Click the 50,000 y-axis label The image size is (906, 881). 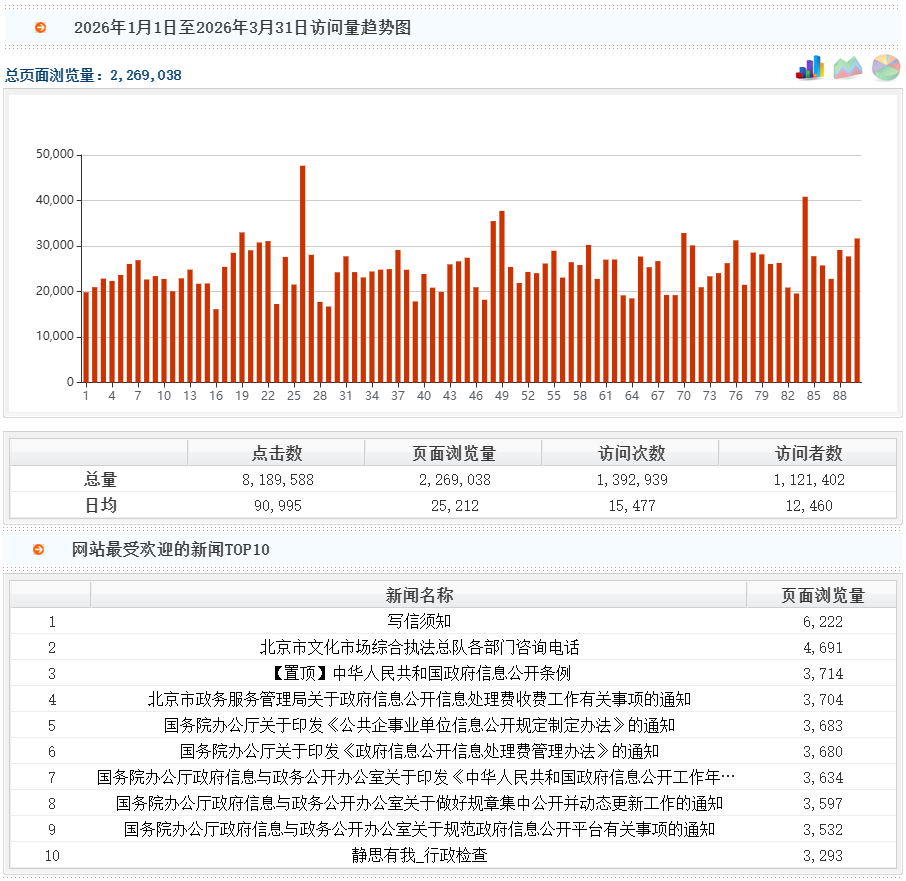[55, 154]
